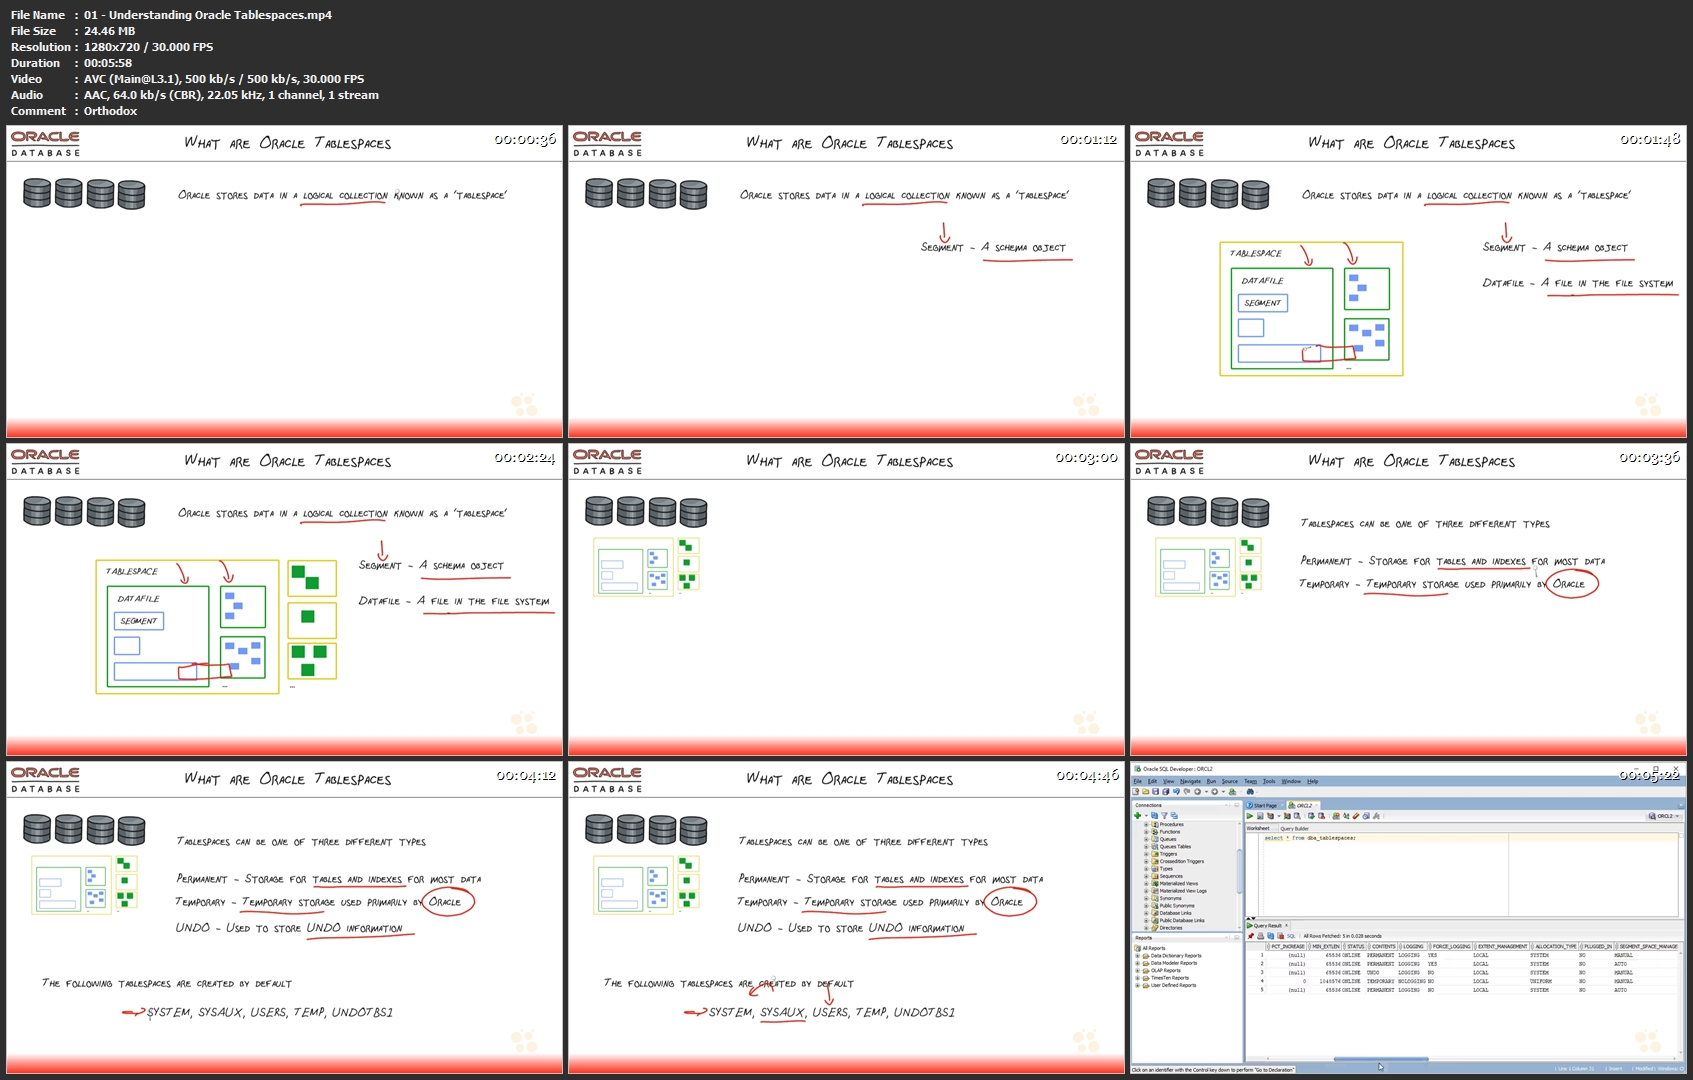The image size is (1693, 1080).
Task: Select the Query Result tab
Action: tap(1267, 925)
